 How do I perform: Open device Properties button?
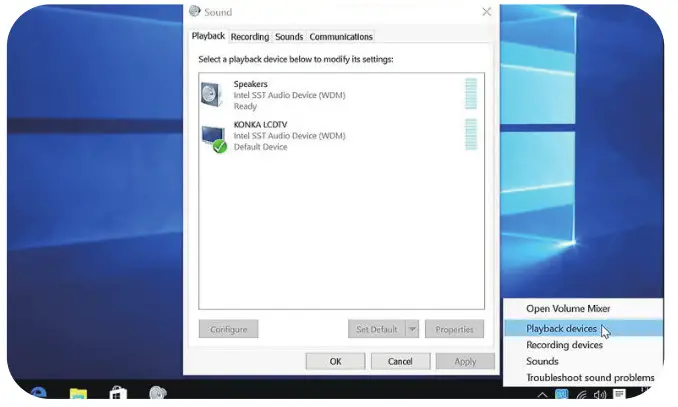[x=454, y=329]
